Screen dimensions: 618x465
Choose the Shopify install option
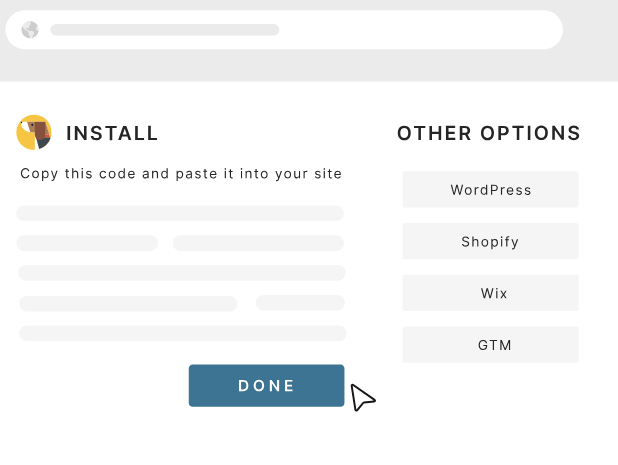490,241
